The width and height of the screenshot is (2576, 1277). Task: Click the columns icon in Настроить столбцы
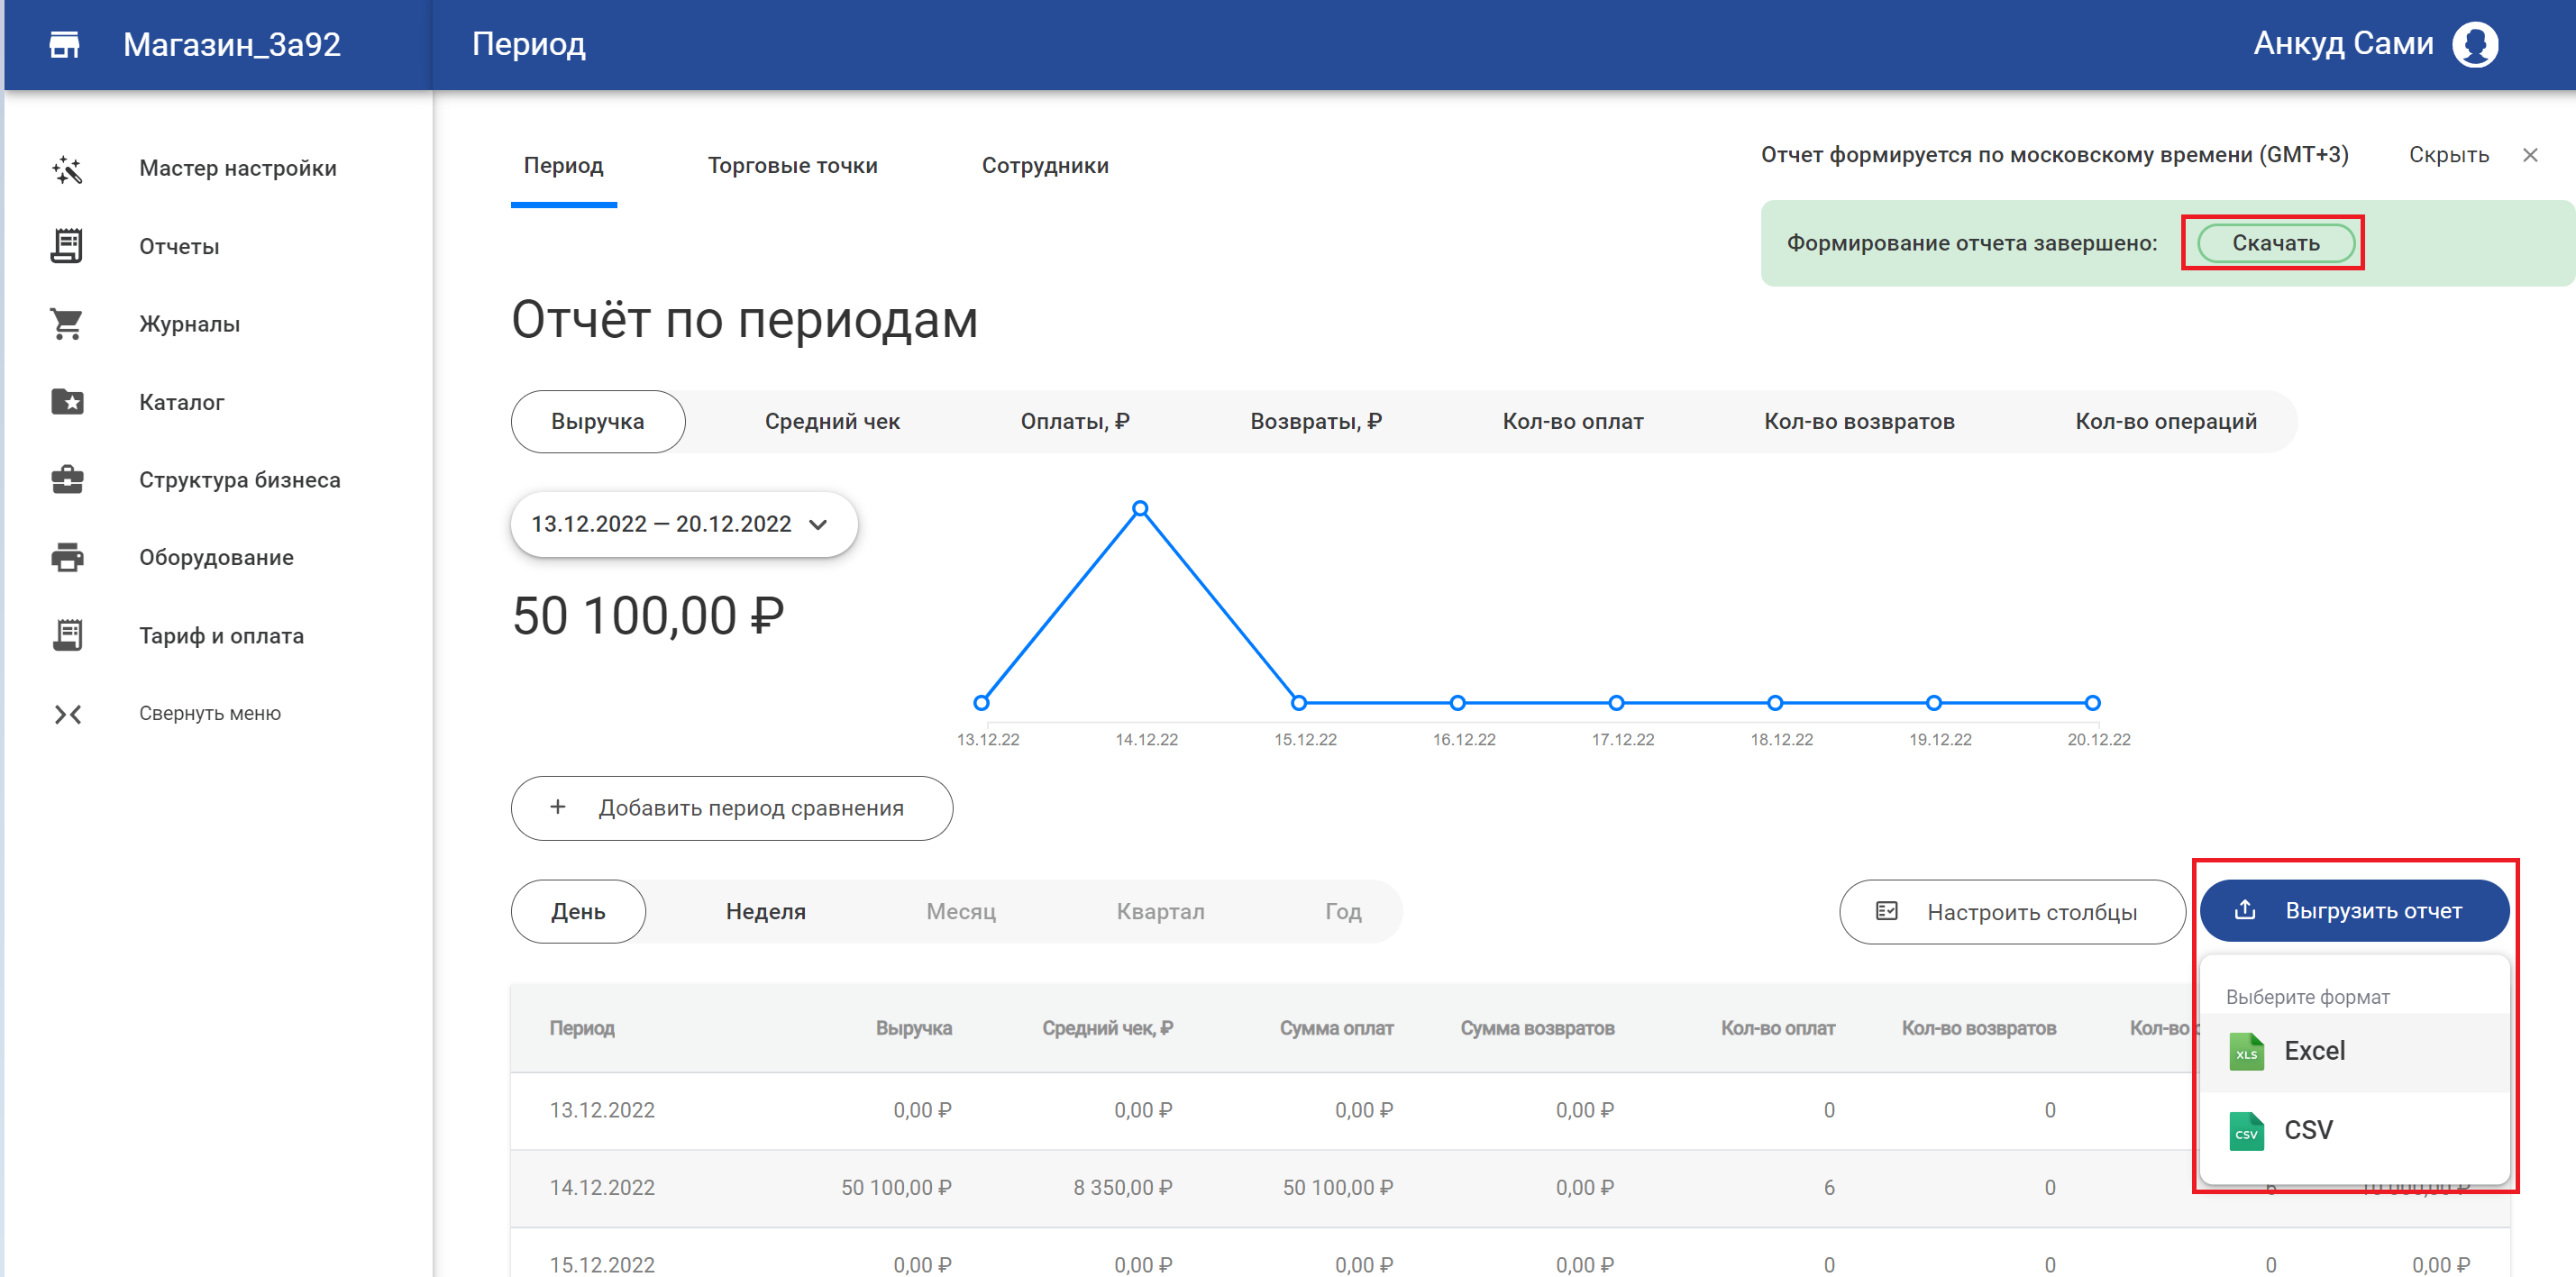tap(1887, 911)
